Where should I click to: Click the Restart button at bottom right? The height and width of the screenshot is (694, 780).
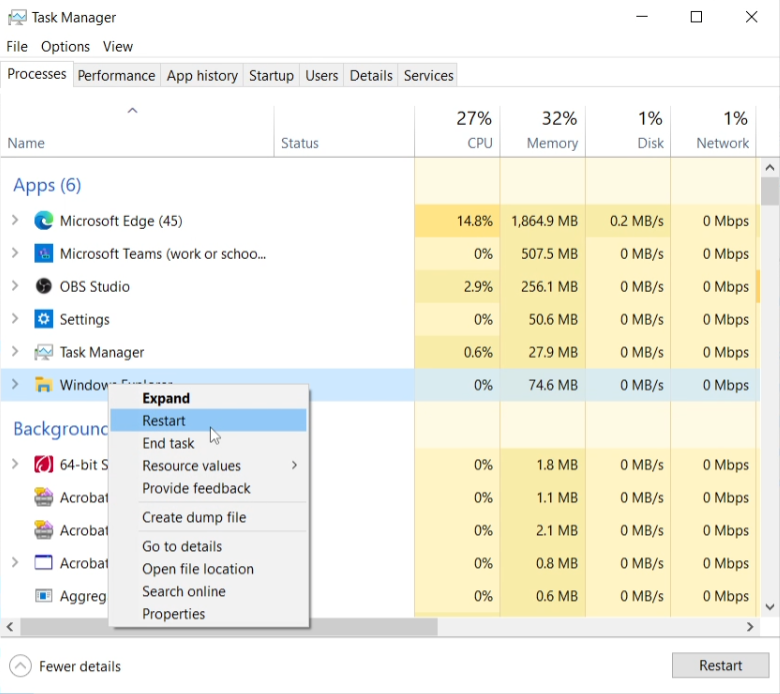[720, 665]
